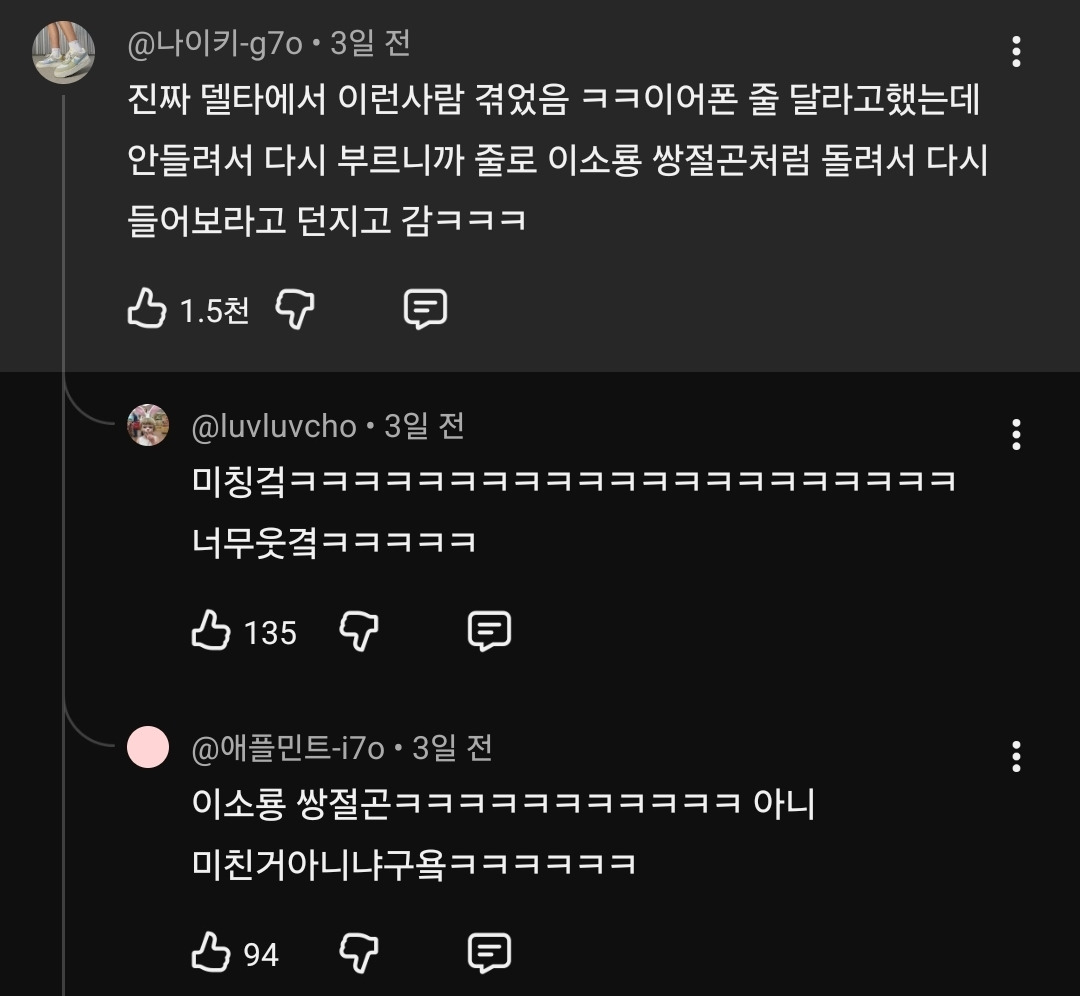Viewport: 1080px width, 996px height.
Task: Open the @luvluvcho avatar
Action: click(x=148, y=426)
